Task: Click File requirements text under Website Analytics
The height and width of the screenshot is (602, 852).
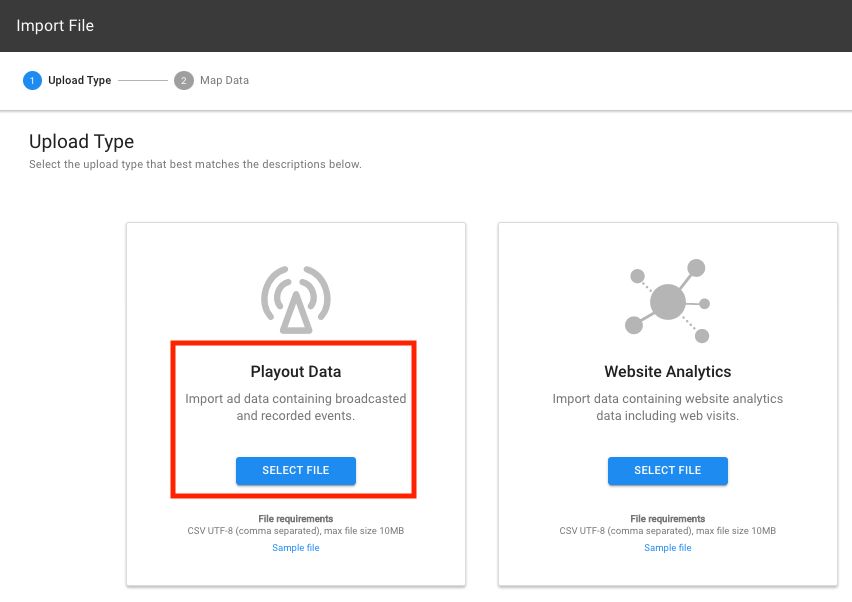Action: (667, 519)
